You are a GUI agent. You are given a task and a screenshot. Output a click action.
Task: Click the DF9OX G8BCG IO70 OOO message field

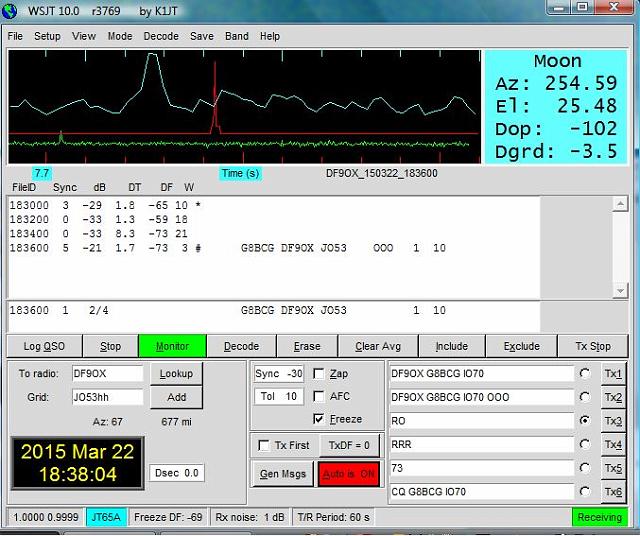(x=482, y=397)
